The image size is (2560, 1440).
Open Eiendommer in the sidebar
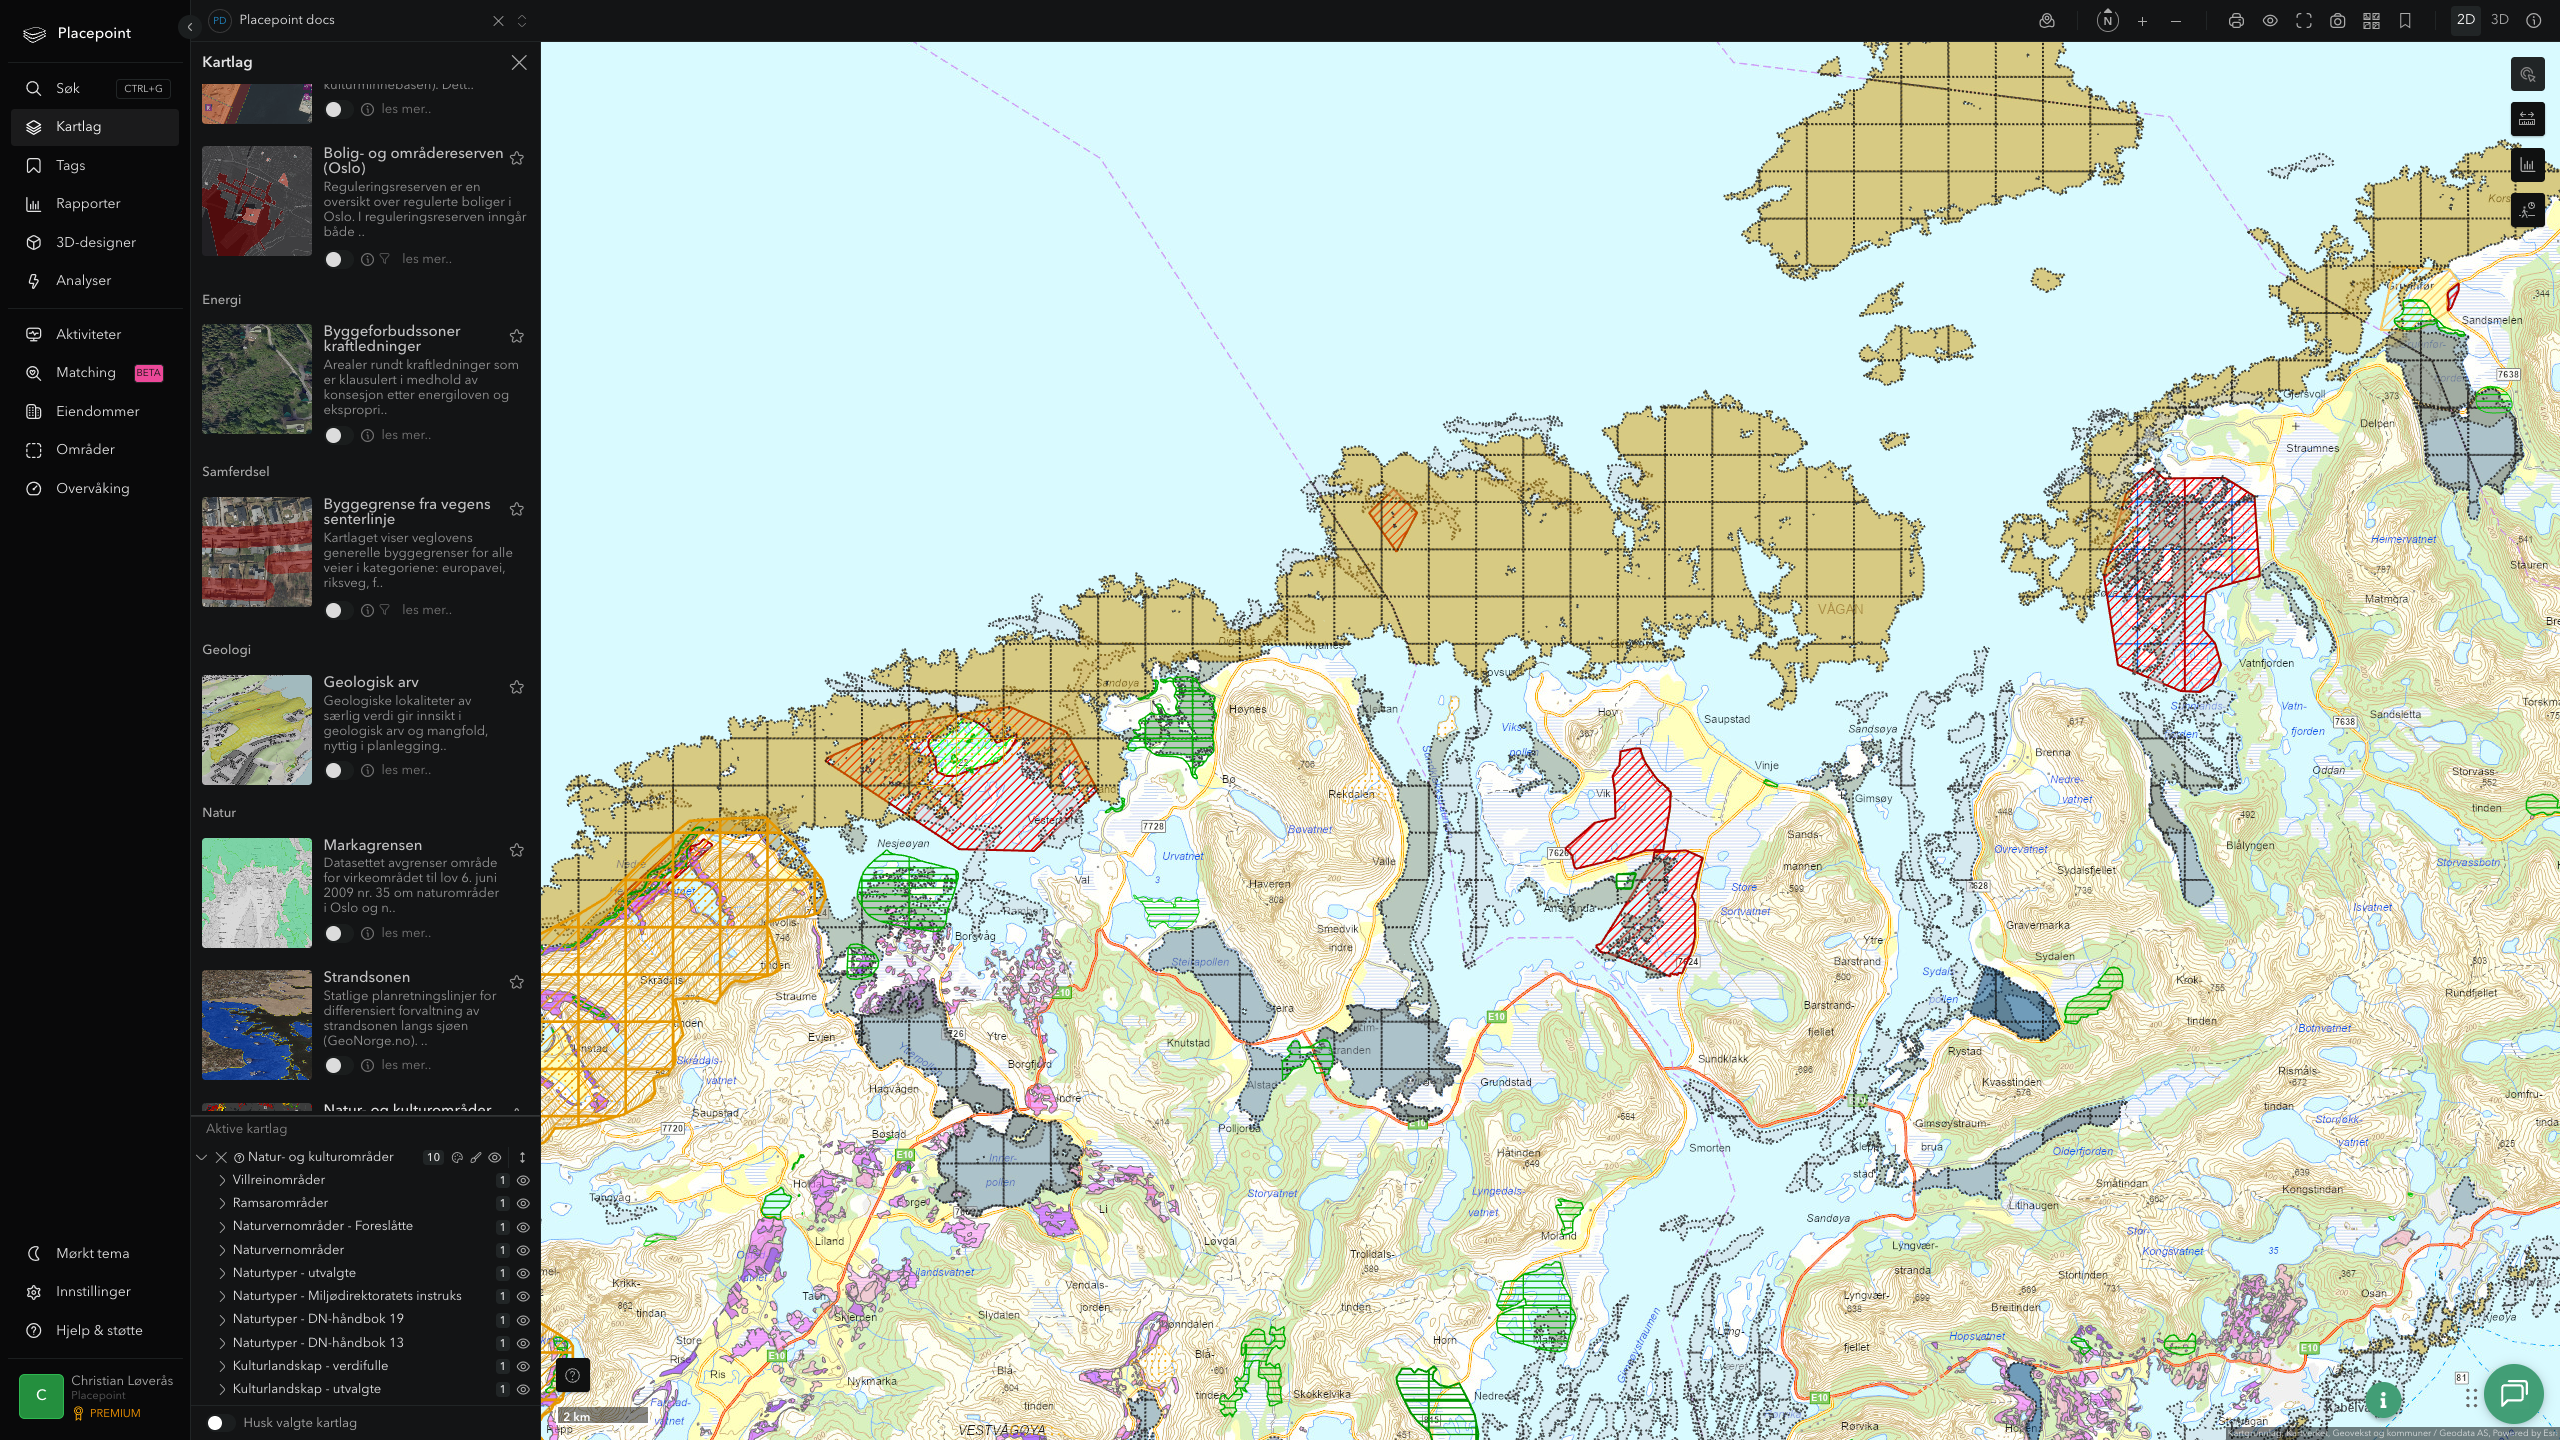pos(95,412)
